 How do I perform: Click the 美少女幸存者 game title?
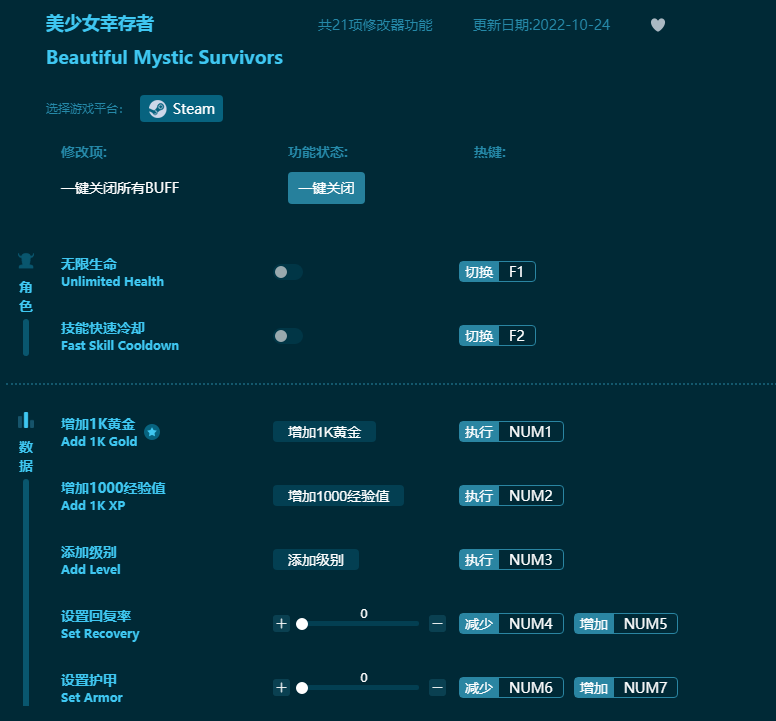100,23
